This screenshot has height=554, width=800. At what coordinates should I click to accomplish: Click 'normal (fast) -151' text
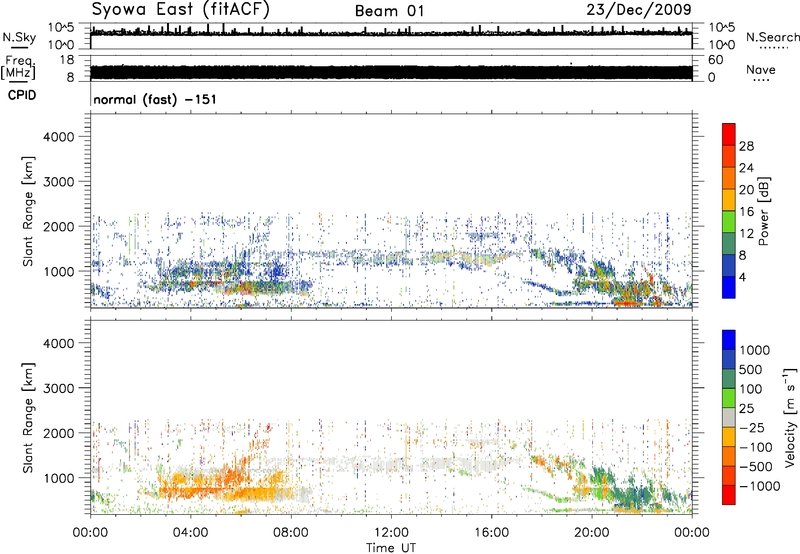(x=155, y=99)
